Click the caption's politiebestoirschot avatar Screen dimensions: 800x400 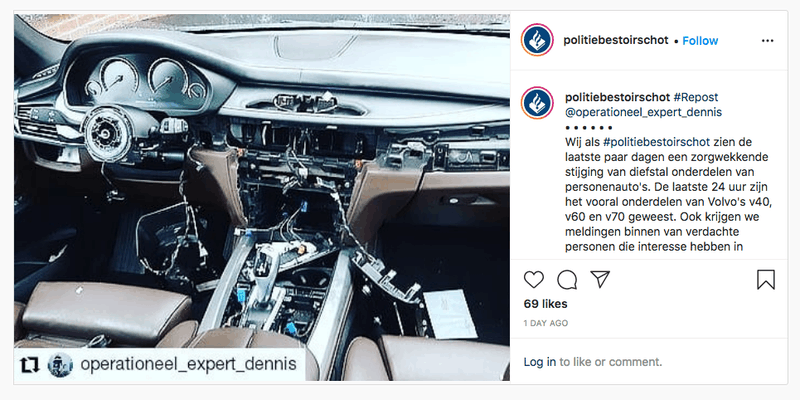pos(537,103)
